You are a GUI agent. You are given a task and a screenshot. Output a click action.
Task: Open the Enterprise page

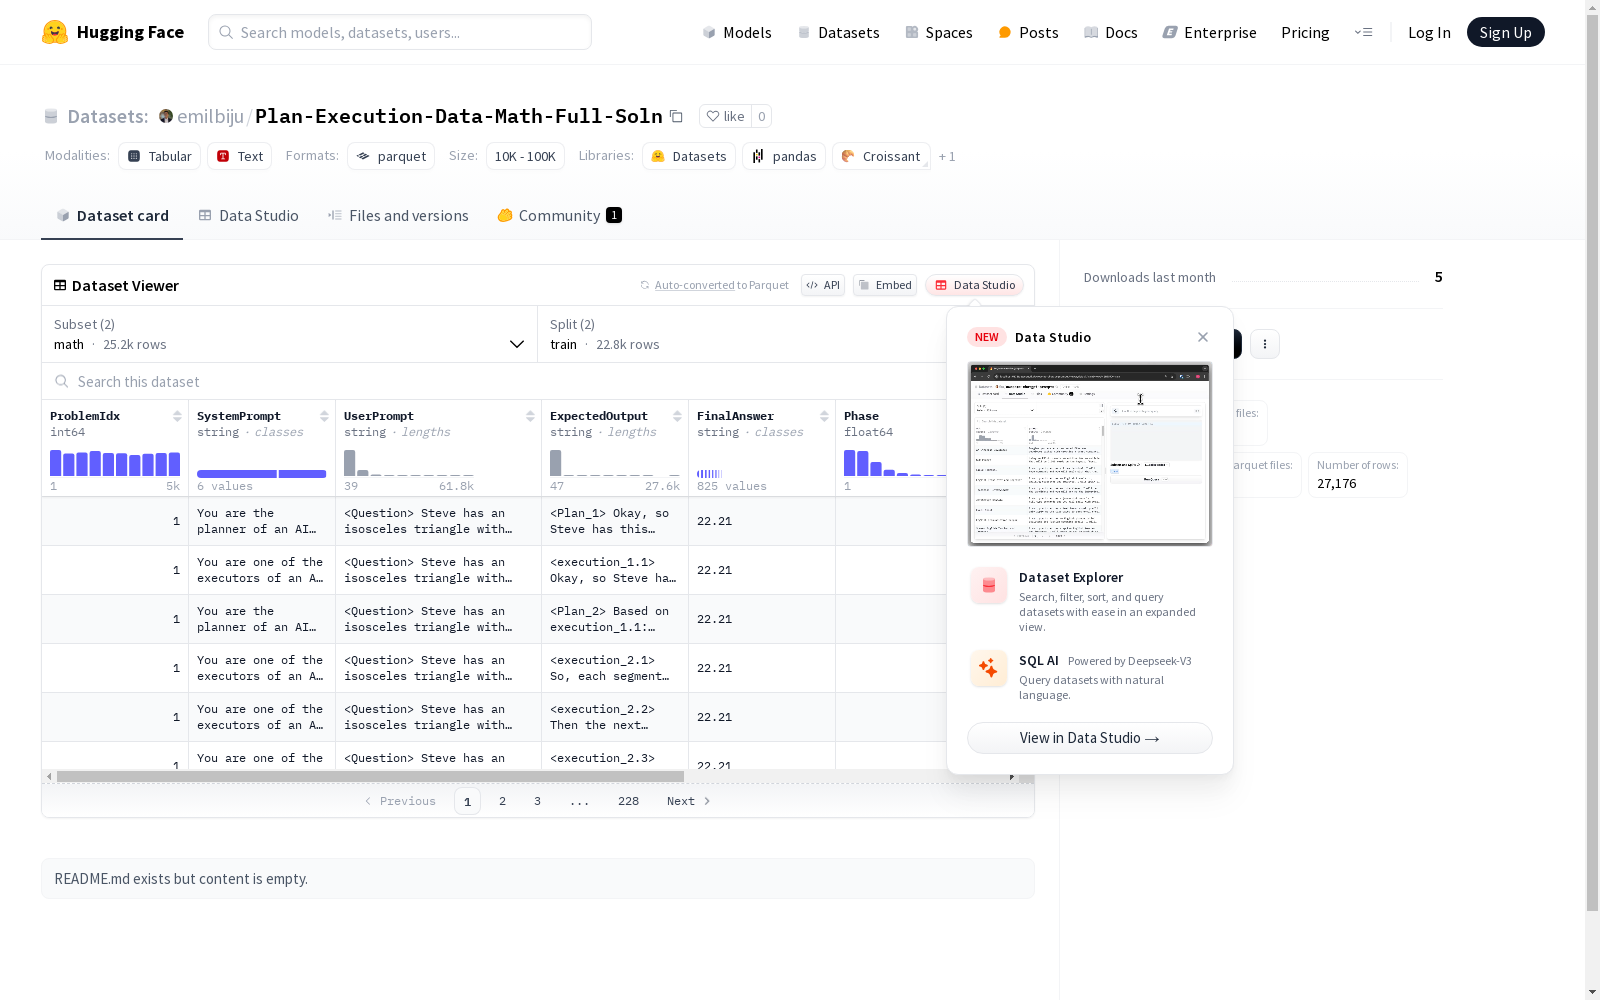tap(1209, 32)
